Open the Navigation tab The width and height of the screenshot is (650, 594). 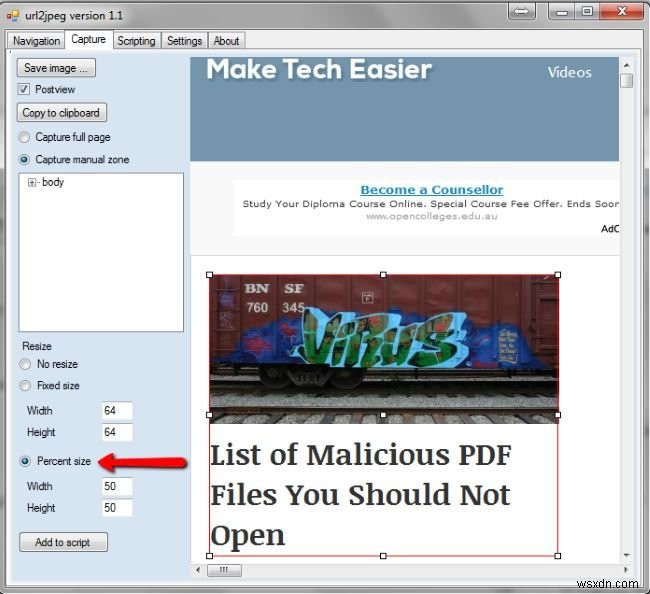pos(36,41)
